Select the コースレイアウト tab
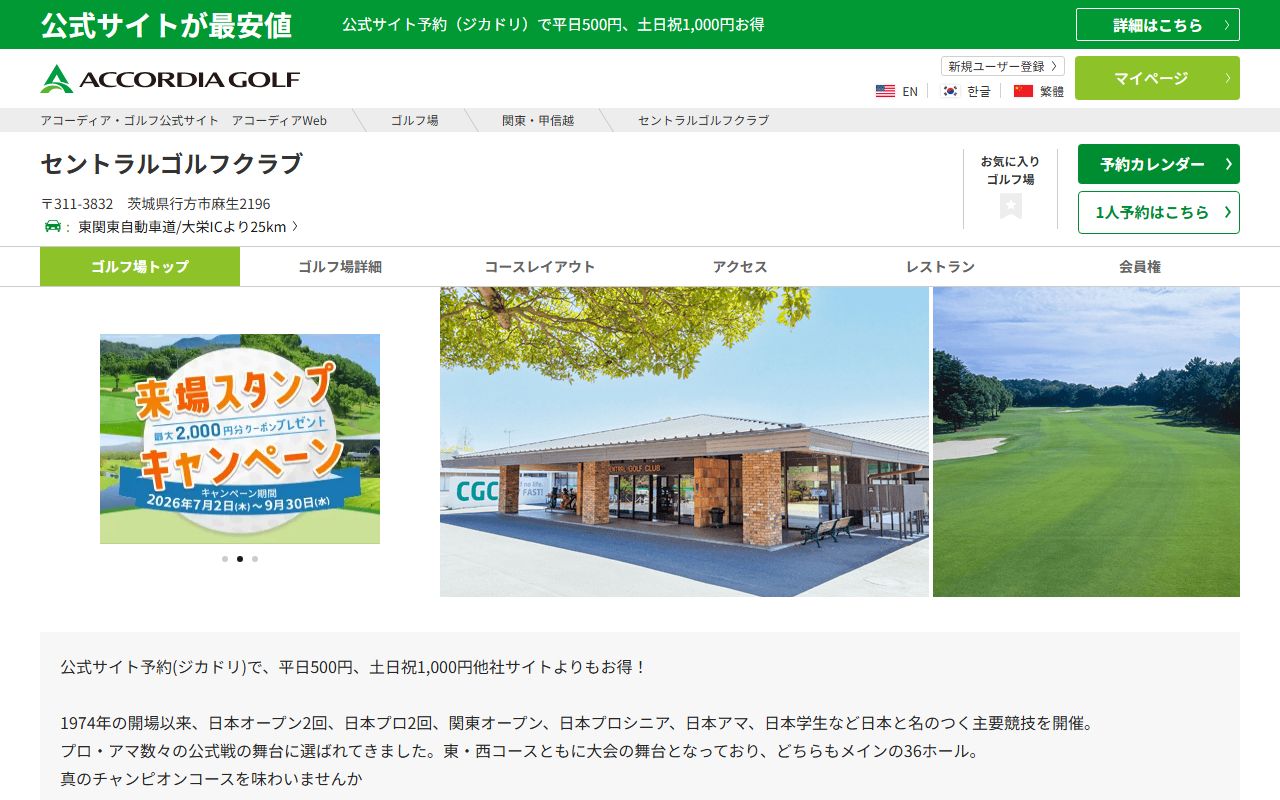Image resolution: width=1280 pixels, height=800 pixels. [x=540, y=267]
